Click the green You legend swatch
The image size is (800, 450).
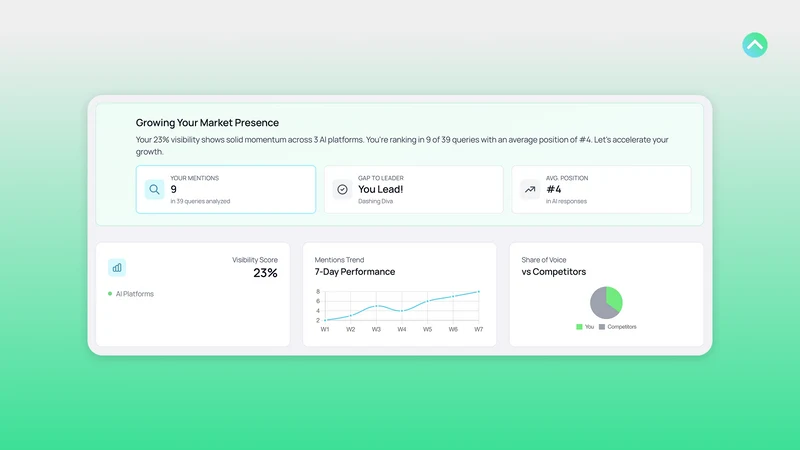pyautogui.click(x=579, y=327)
